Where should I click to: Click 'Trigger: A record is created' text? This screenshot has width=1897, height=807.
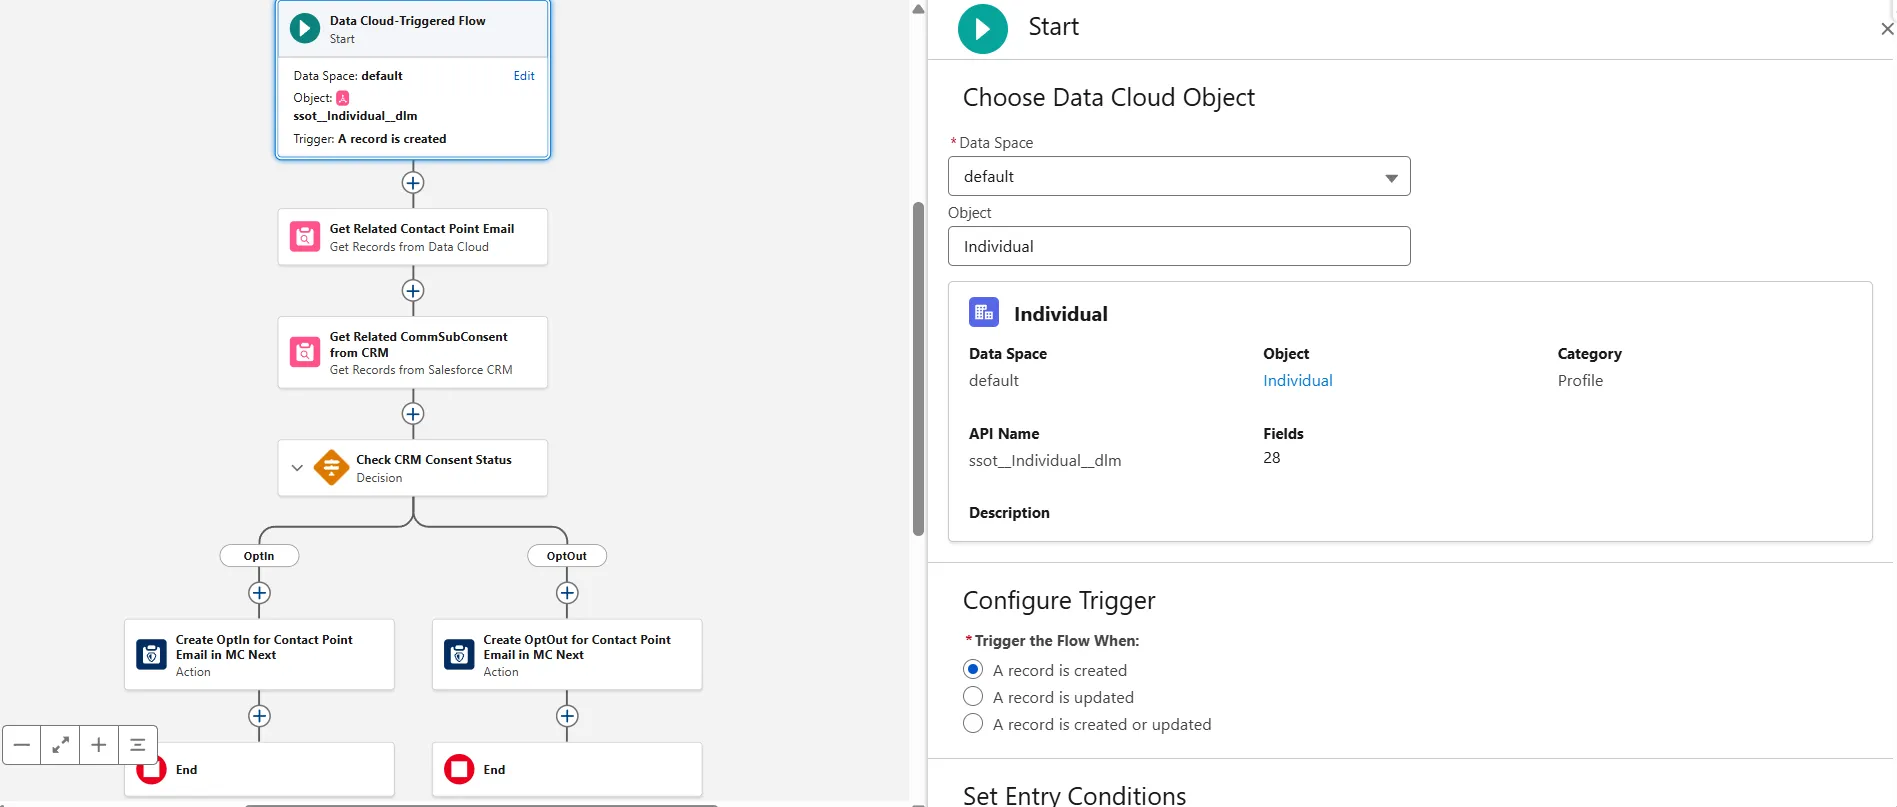(x=370, y=139)
